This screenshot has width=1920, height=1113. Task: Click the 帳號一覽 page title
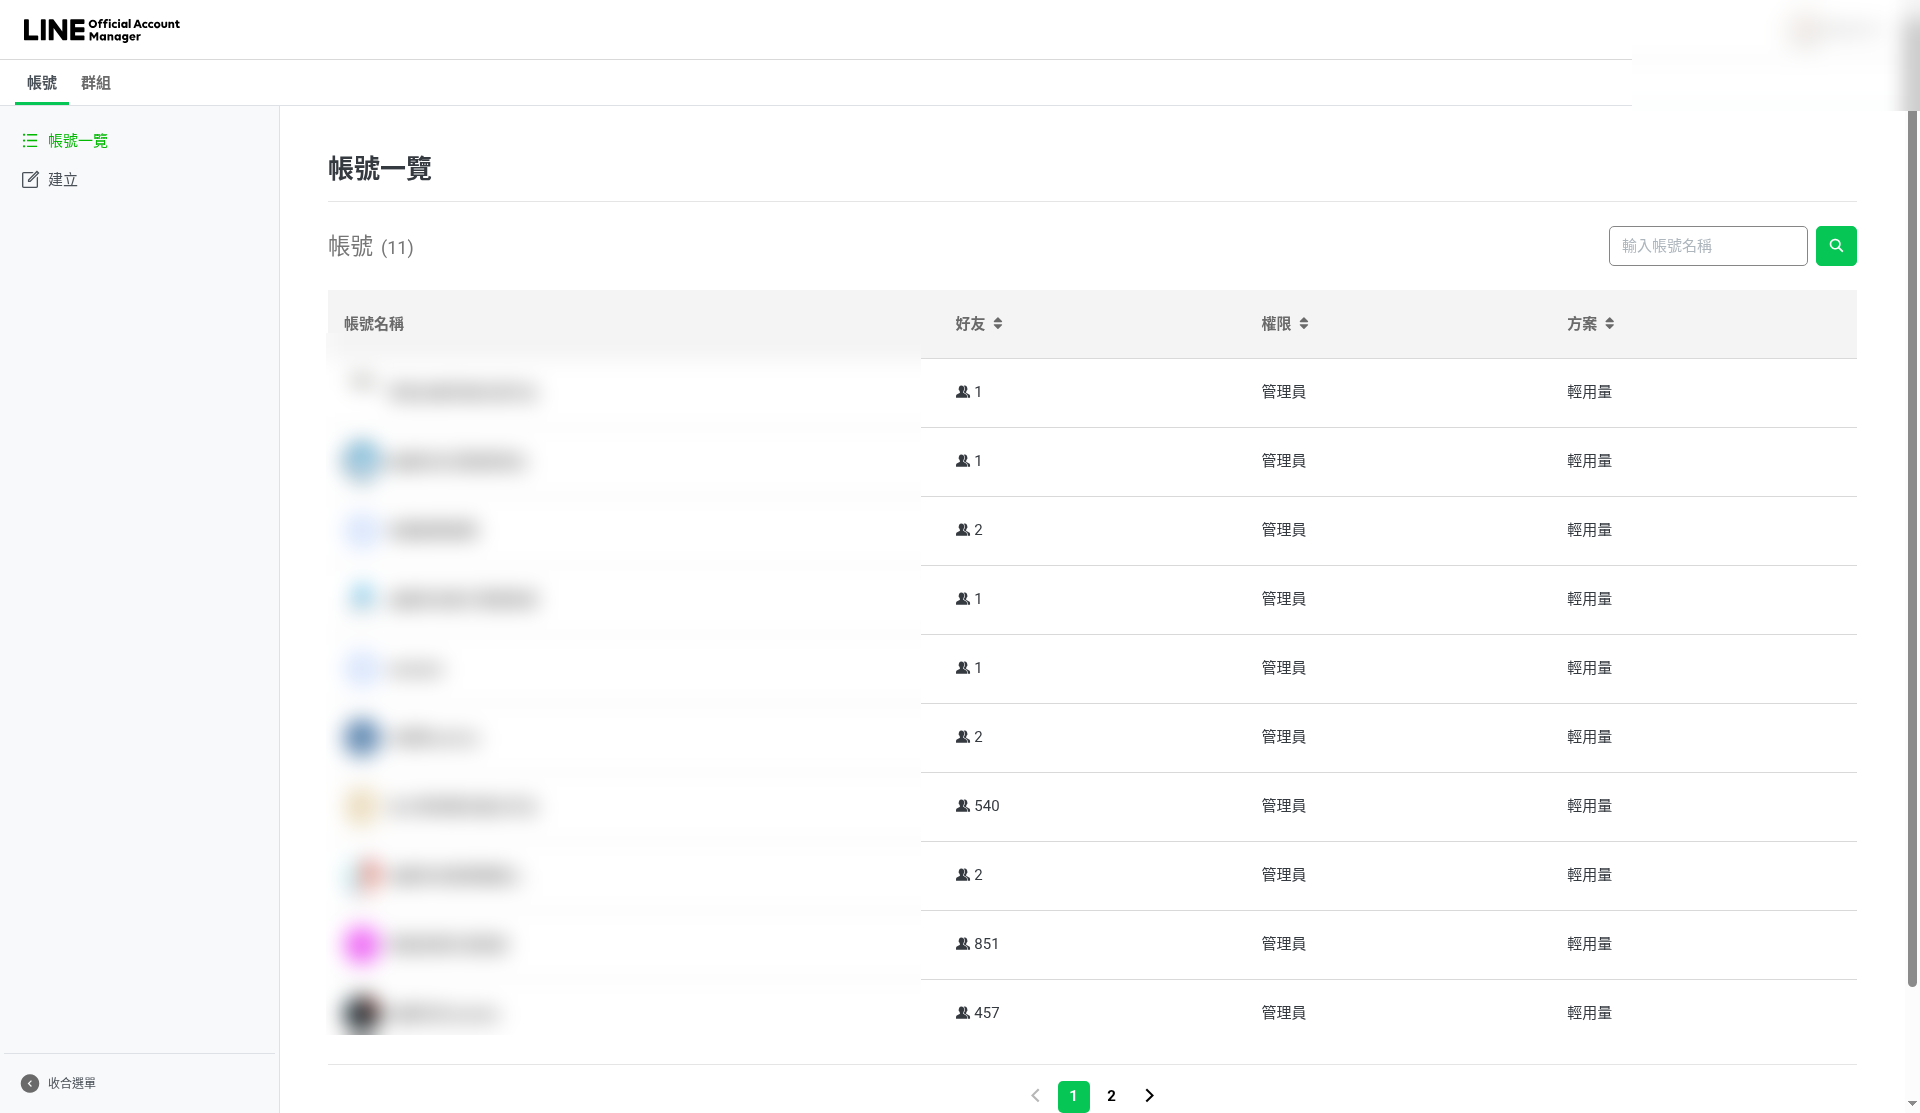[x=380, y=168]
